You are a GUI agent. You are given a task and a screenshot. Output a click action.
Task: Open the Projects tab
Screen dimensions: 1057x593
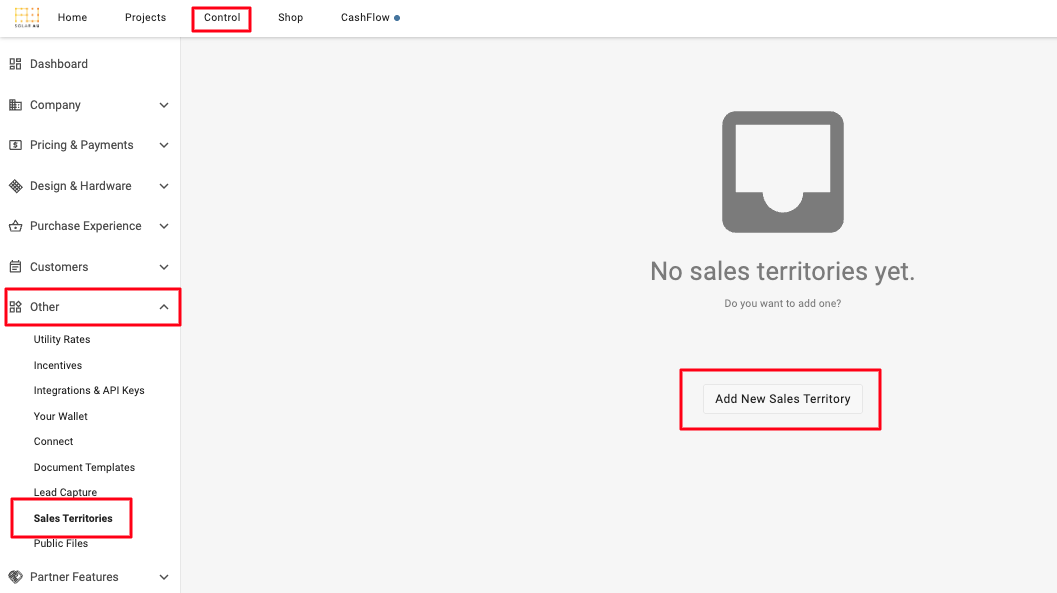tap(146, 18)
